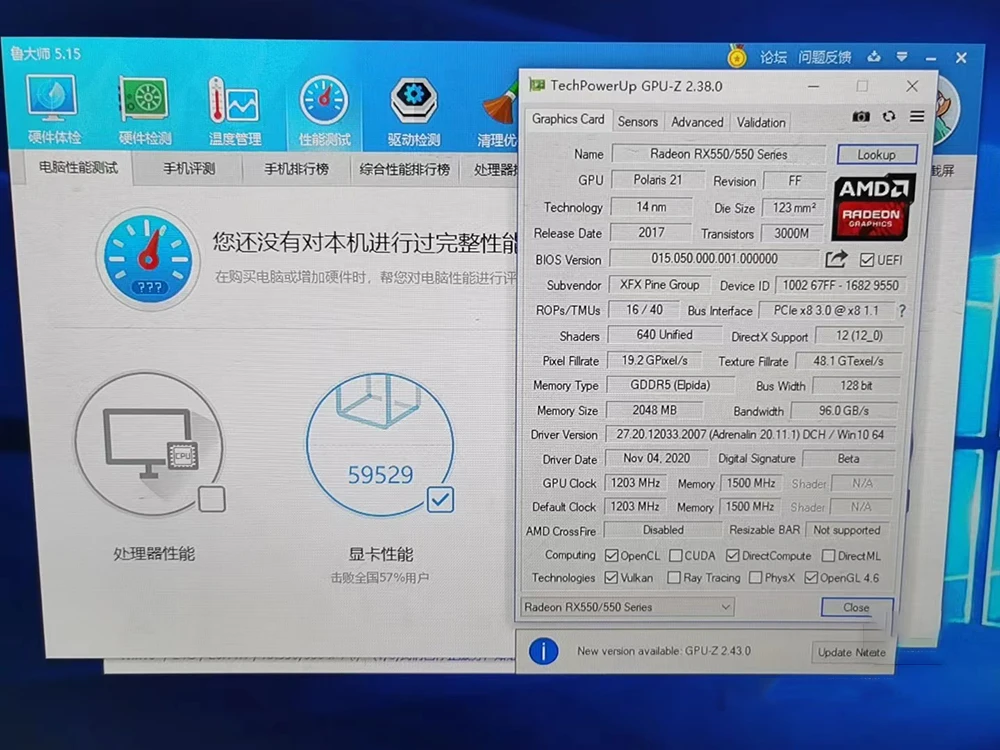Click the speedometer gauge icon with ???

(x=148, y=260)
